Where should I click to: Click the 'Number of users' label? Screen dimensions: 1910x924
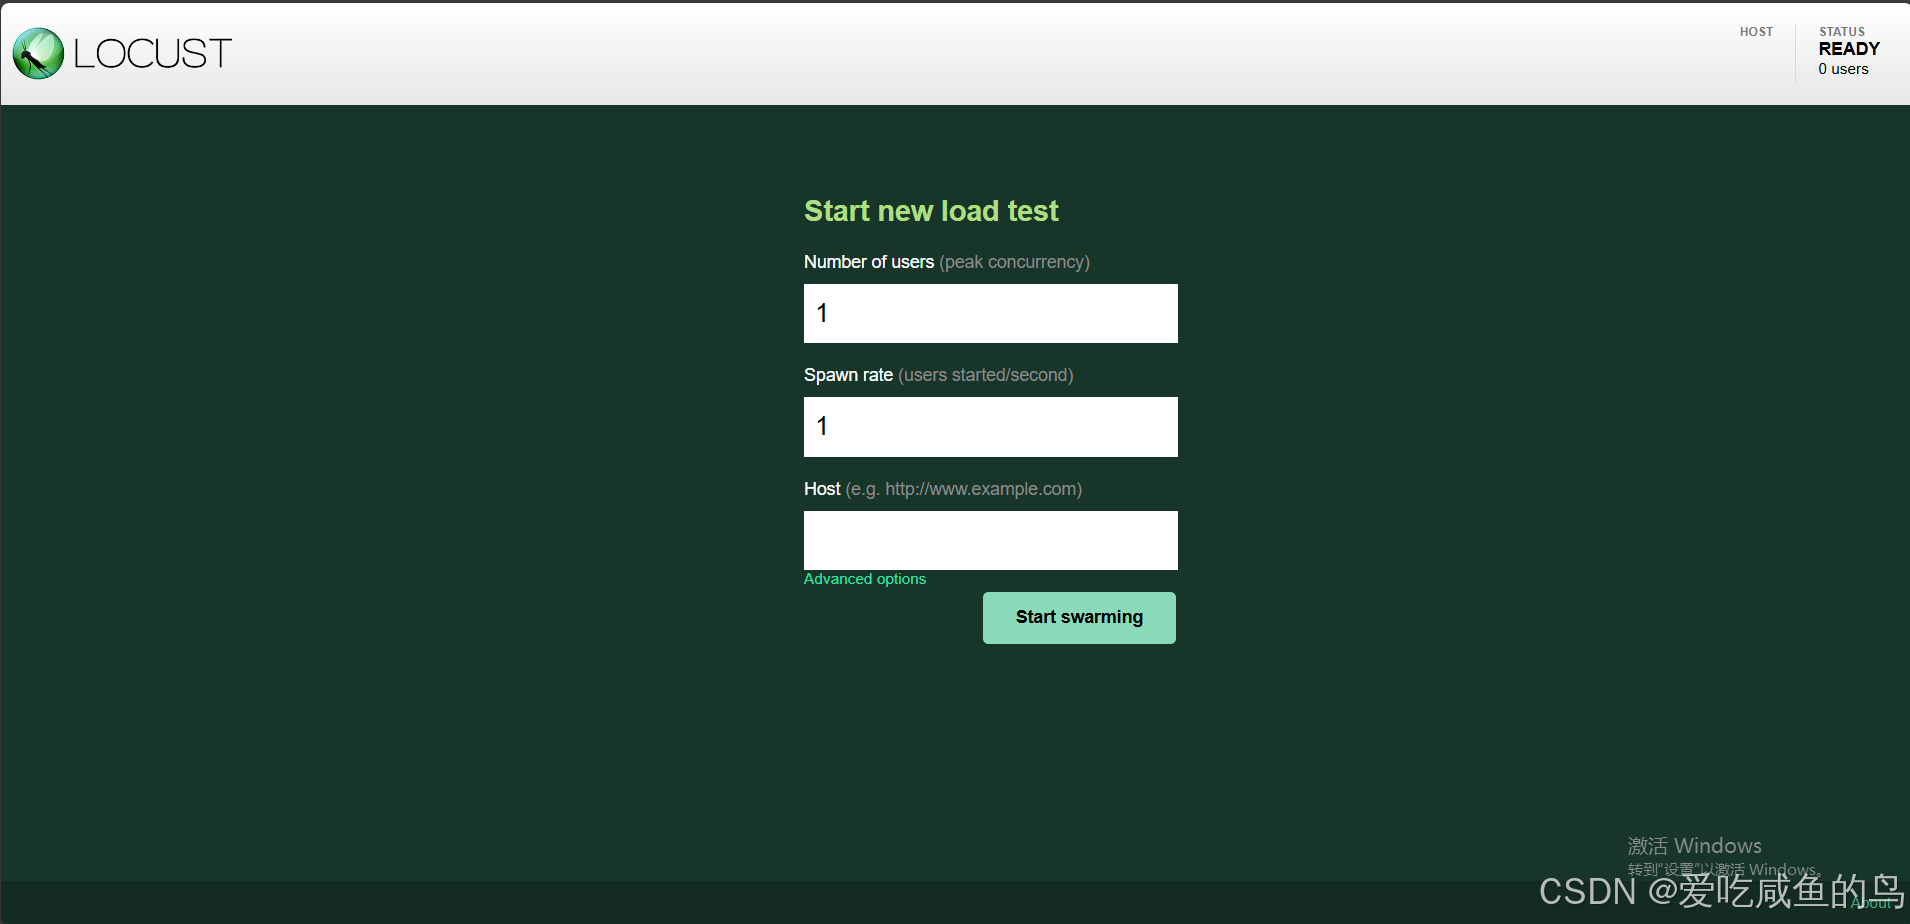pyautogui.click(x=869, y=262)
